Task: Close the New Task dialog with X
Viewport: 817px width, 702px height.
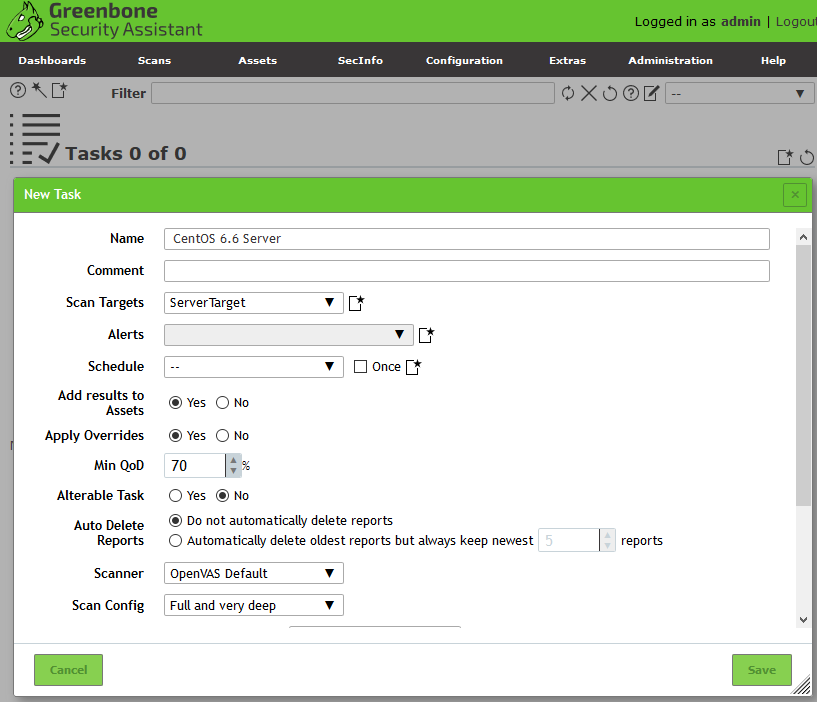Action: click(x=795, y=195)
